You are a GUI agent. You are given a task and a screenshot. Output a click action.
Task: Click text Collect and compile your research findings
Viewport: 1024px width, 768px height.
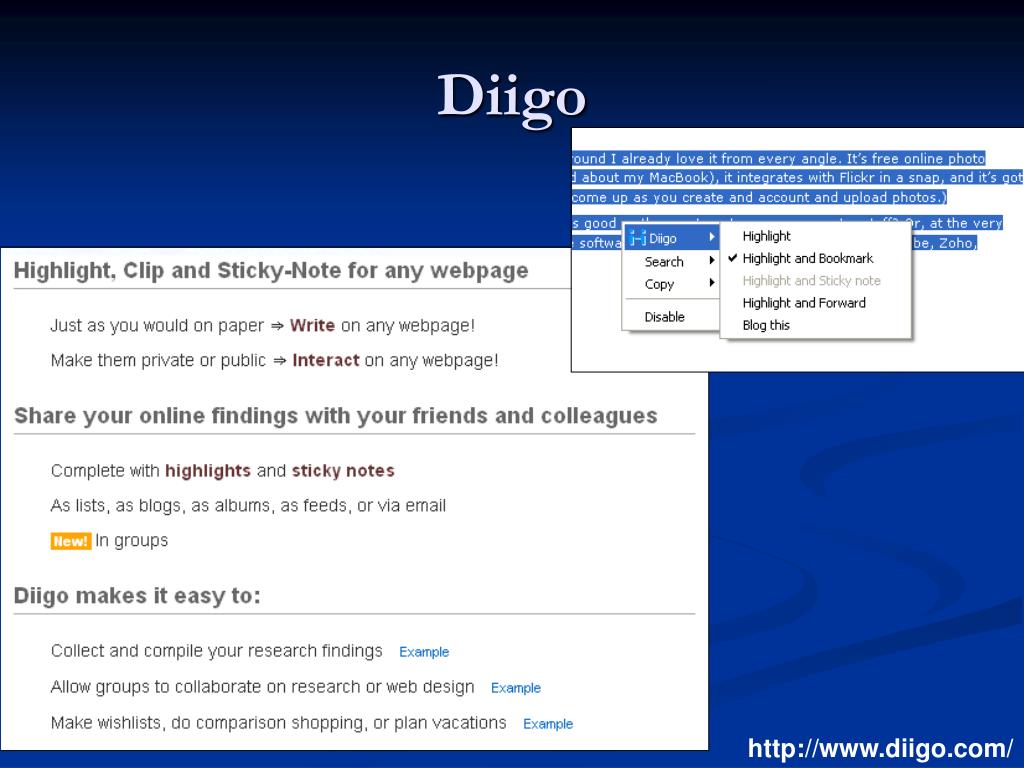click(x=217, y=651)
